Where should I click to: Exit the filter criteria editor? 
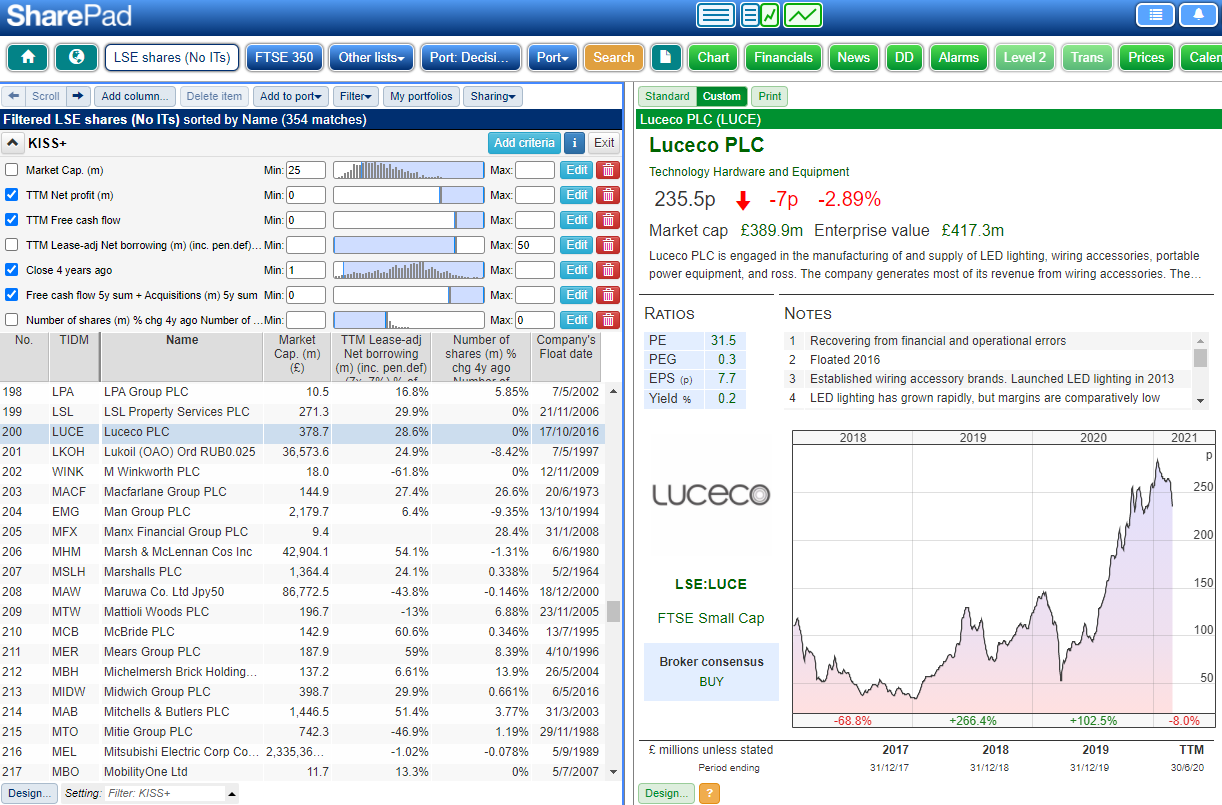pyautogui.click(x=604, y=143)
